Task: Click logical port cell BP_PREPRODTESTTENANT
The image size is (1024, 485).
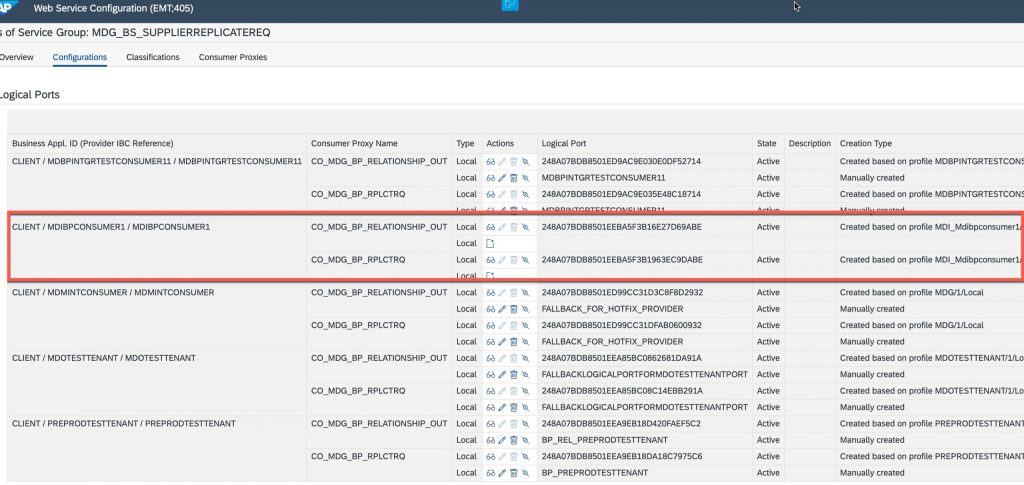Action: coord(595,473)
